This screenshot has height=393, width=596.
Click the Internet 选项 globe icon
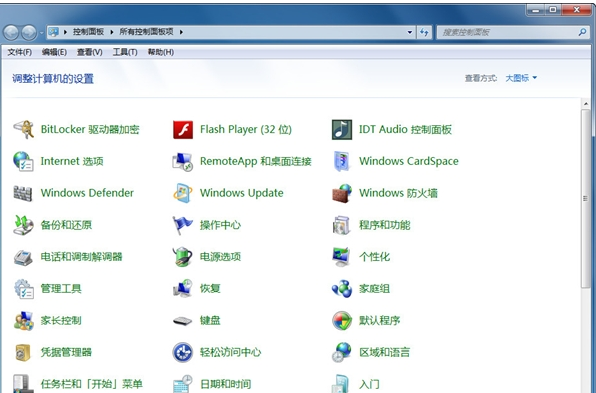[x=23, y=161]
